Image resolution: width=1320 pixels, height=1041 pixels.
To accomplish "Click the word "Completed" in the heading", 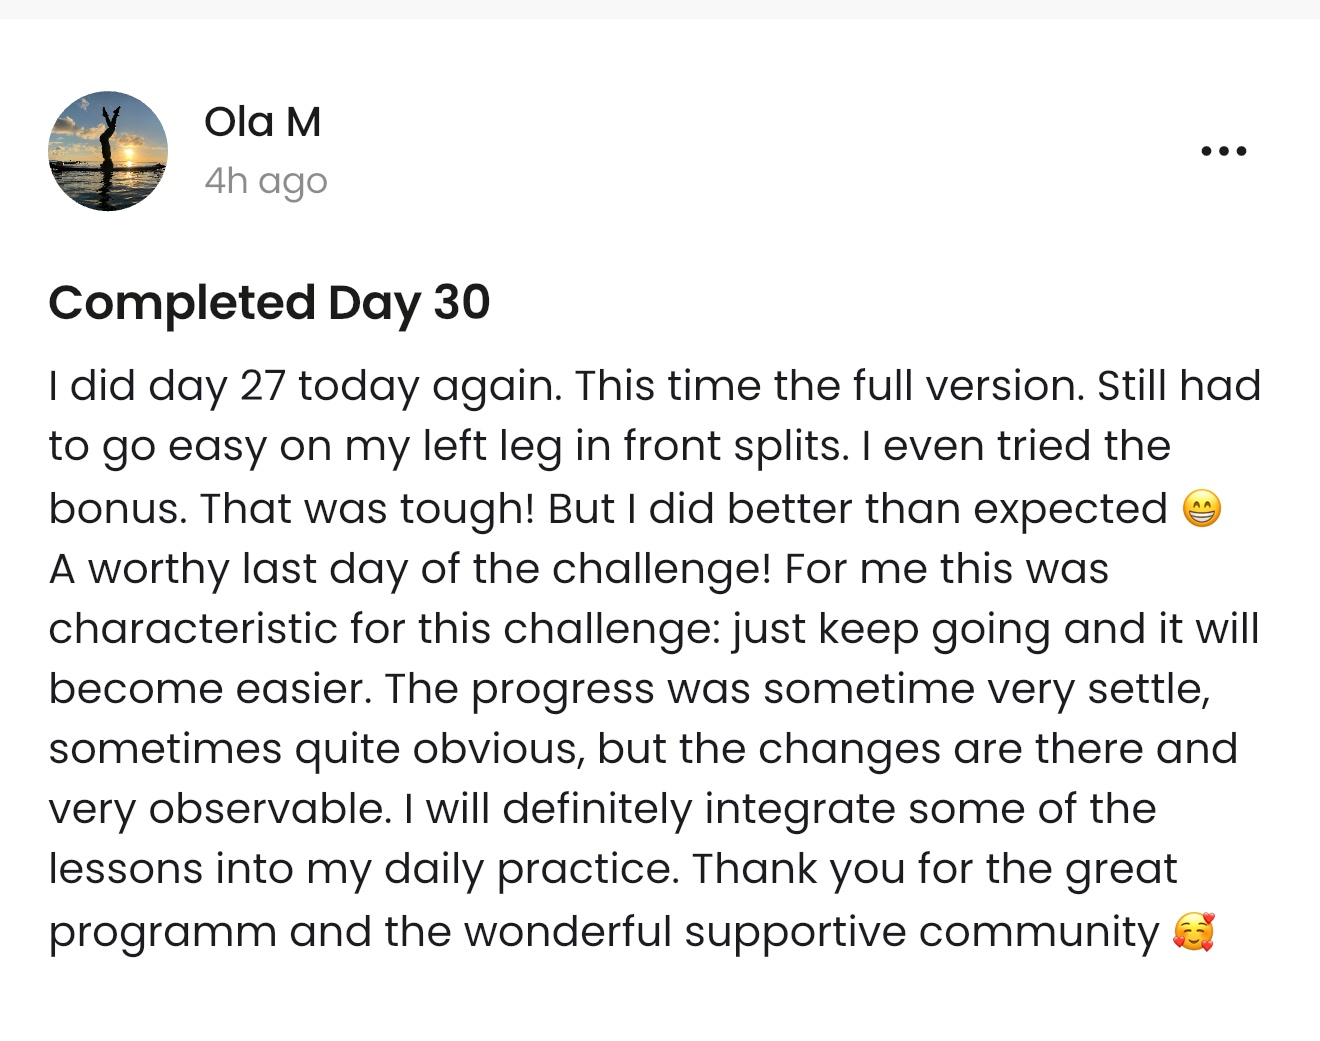I will (x=182, y=302).
